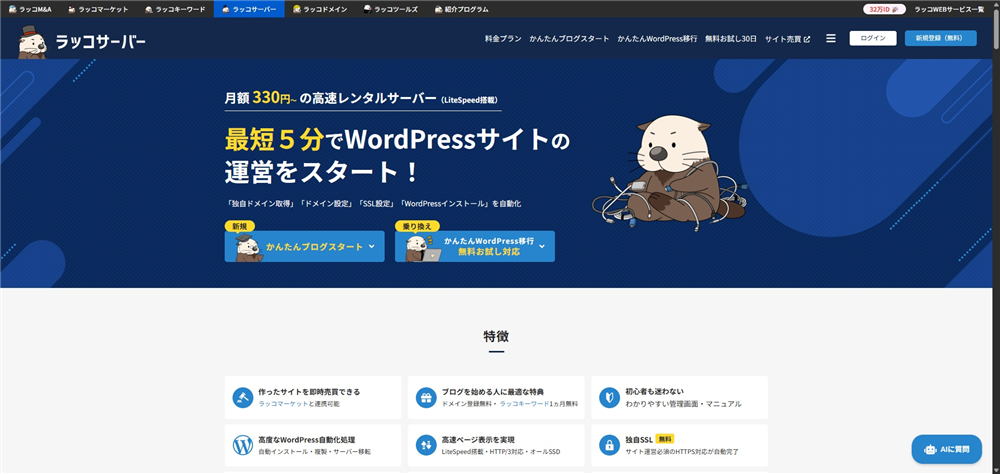The image size is (1000, 474).
Task: Click the otter mascot with cables illustration
Action: click(x=670, y=171)
